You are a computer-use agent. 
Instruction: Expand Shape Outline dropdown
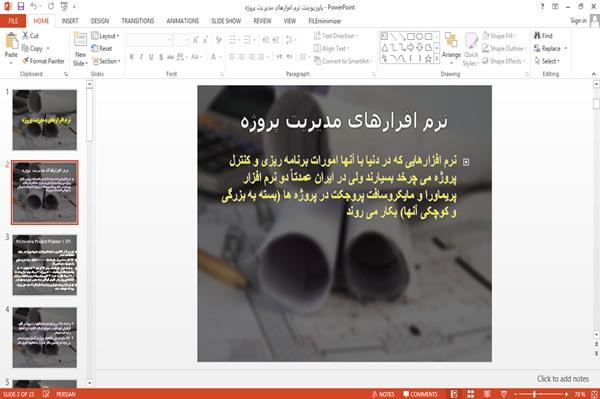click(x=504, y=48)
